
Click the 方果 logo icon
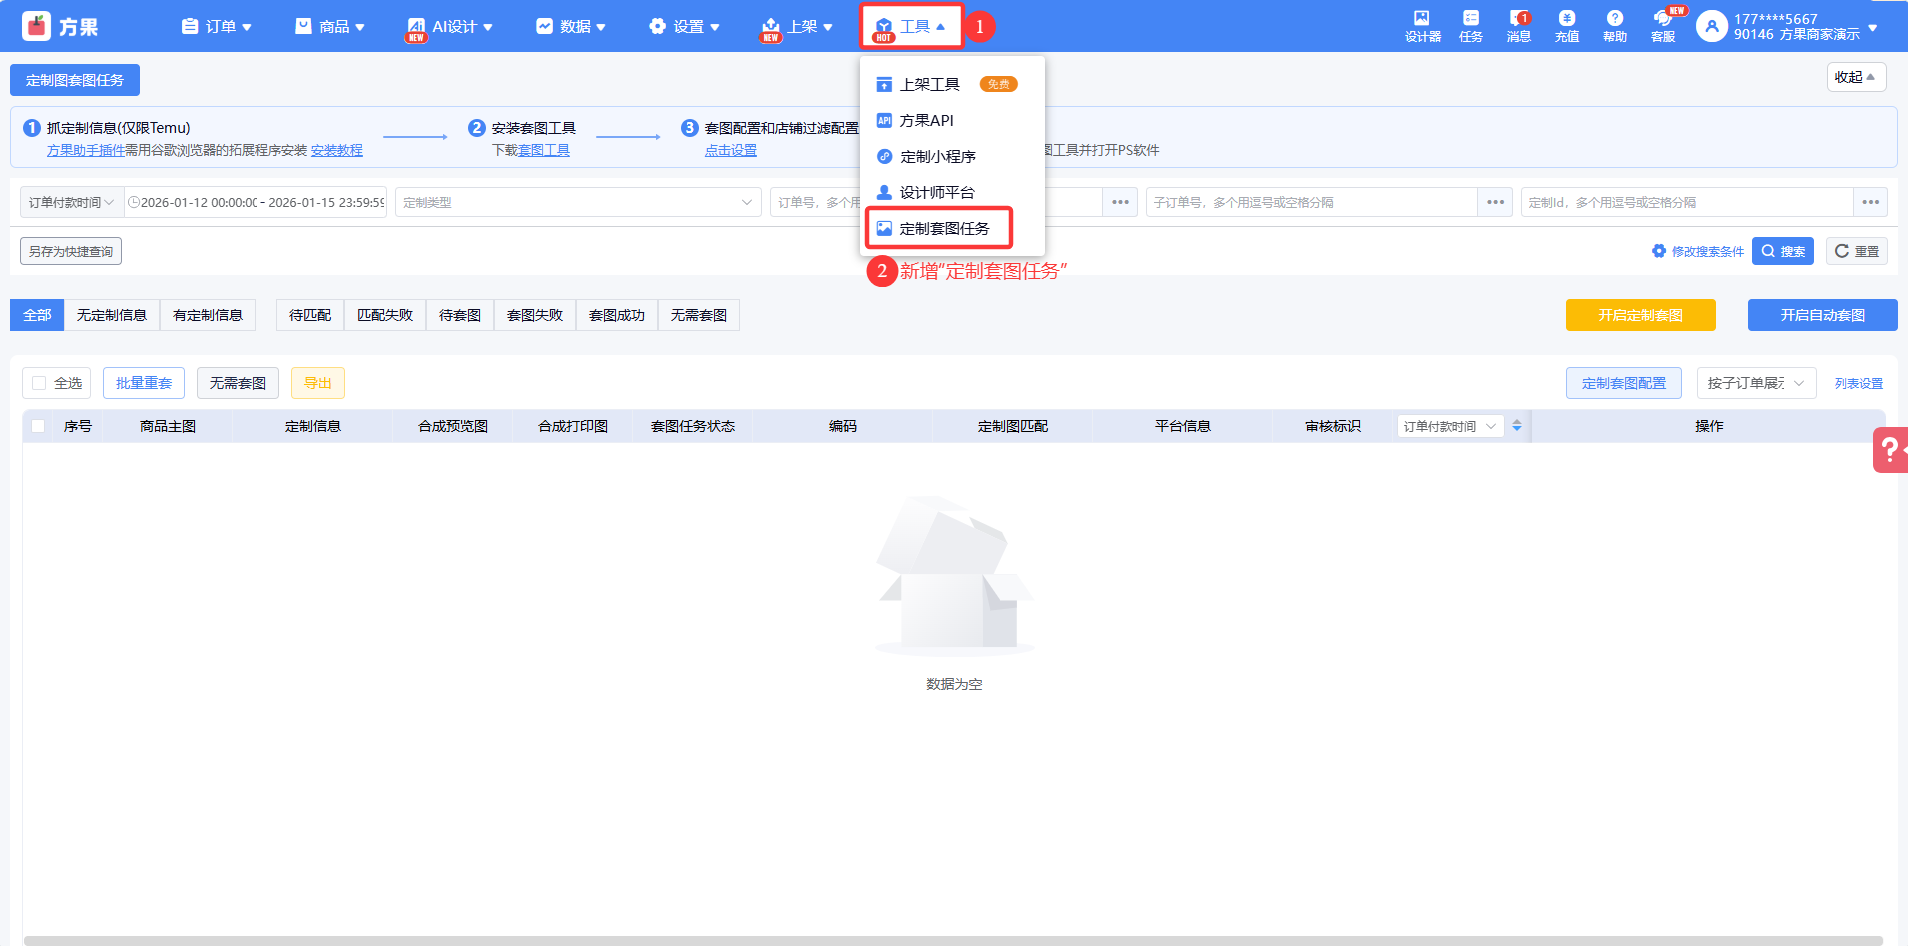(x=37, y=26)
